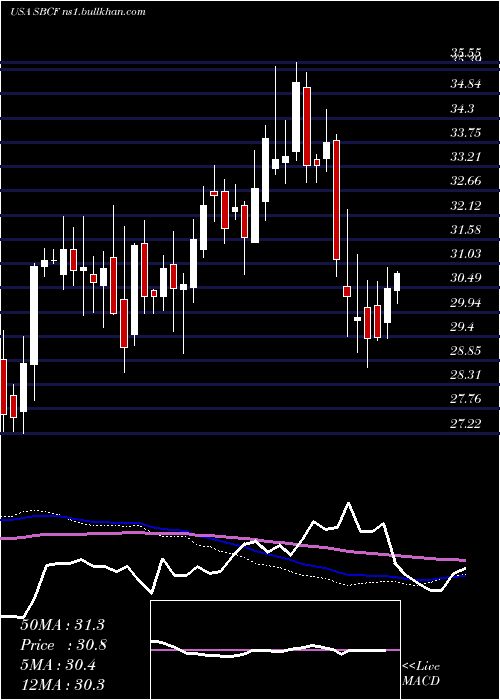This screenshot has height=700, width=500.
Task: Click the '<<Live MACD' label
Action: point(421,674)
